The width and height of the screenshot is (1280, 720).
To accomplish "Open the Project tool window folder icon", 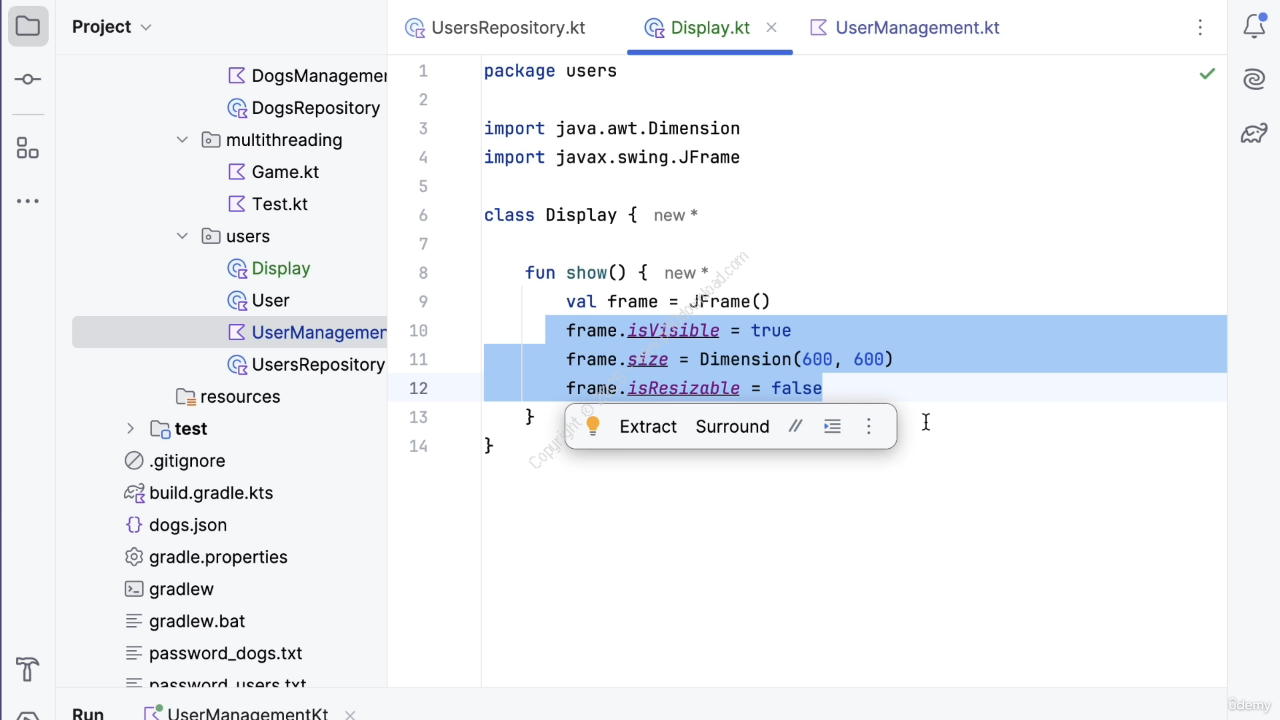I will coord(28,27).
